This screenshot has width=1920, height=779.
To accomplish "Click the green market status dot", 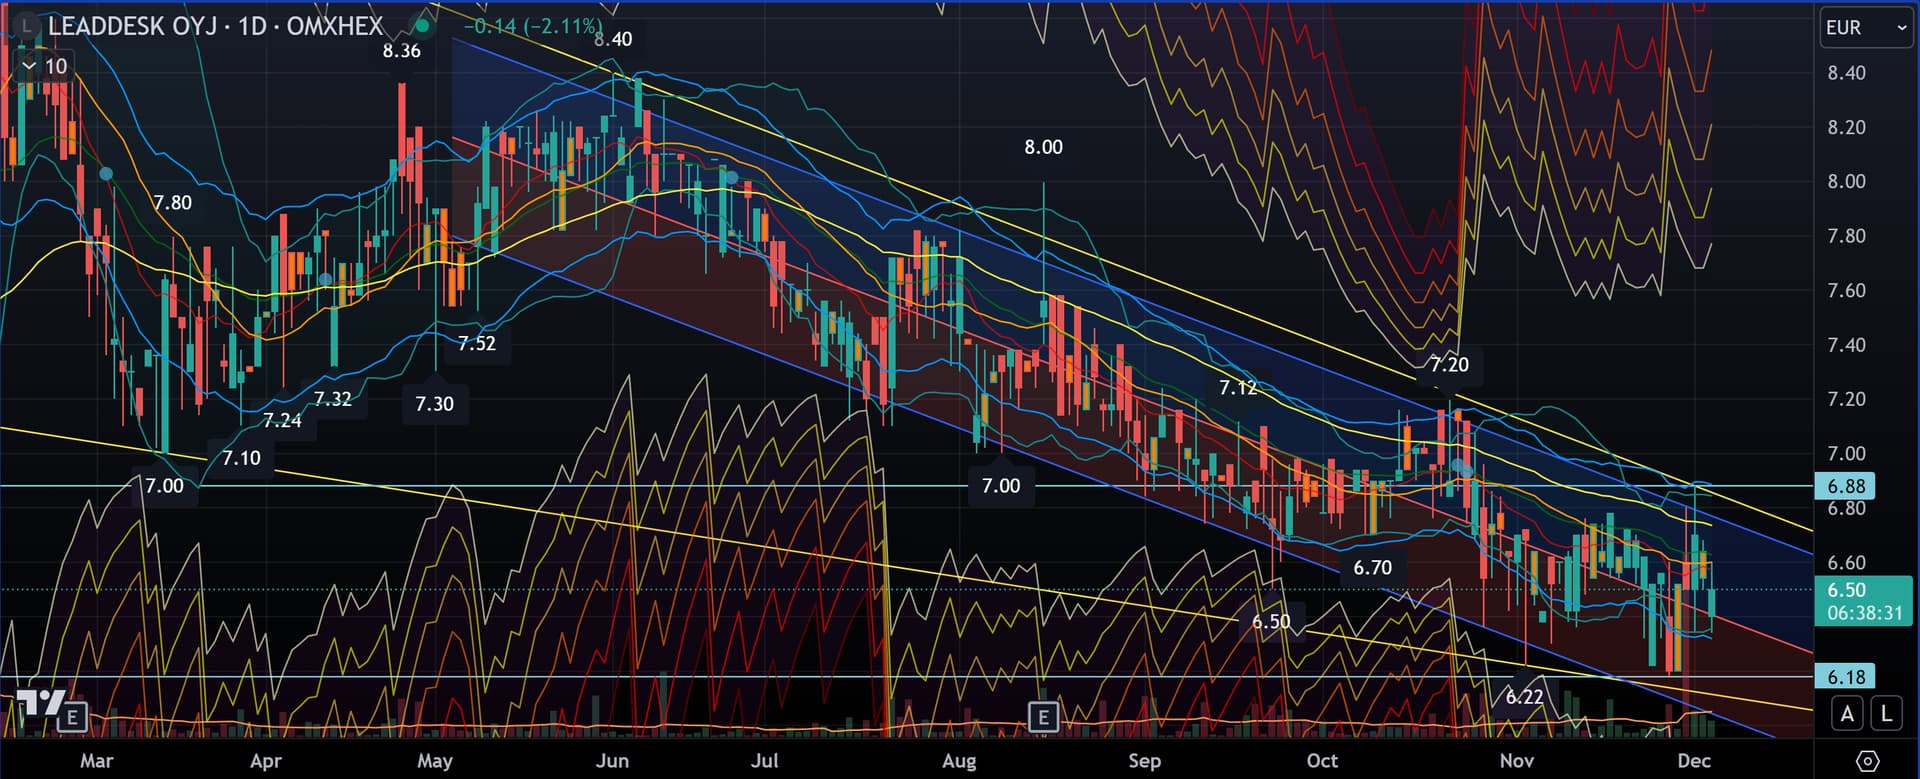I will click(424, 26).
